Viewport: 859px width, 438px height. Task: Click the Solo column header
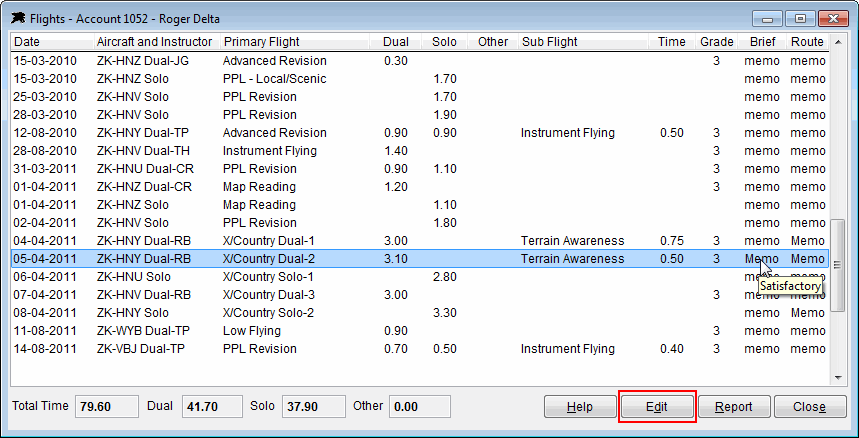tap(444, 42)
